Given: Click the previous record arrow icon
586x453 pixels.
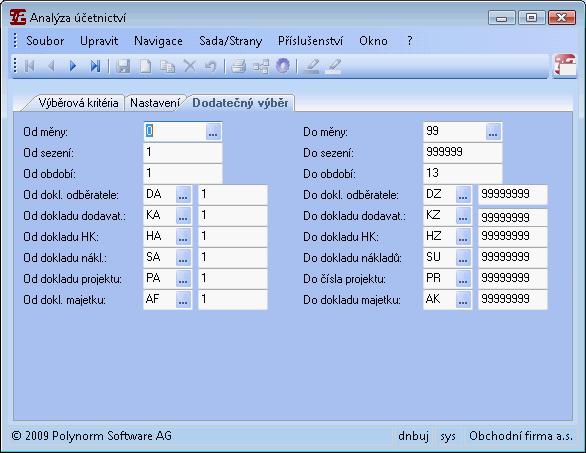Looking at the screenshot, I should [x=52, y=66].
